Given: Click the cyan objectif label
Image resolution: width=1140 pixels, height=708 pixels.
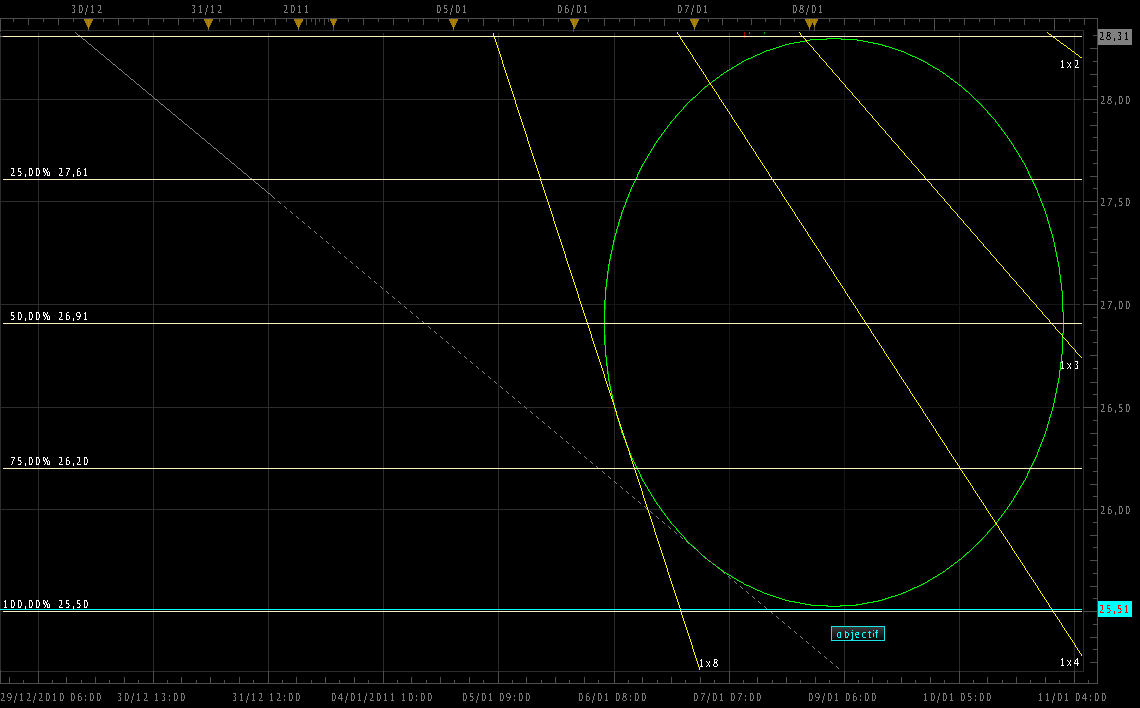Looking at the screenshot, I should 858,634.
